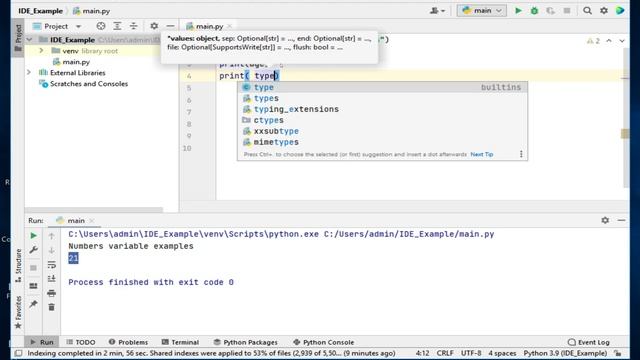The image size is (640, 360).
Task: Stop process square in Run panel
Action: click(x=33, y=268)
